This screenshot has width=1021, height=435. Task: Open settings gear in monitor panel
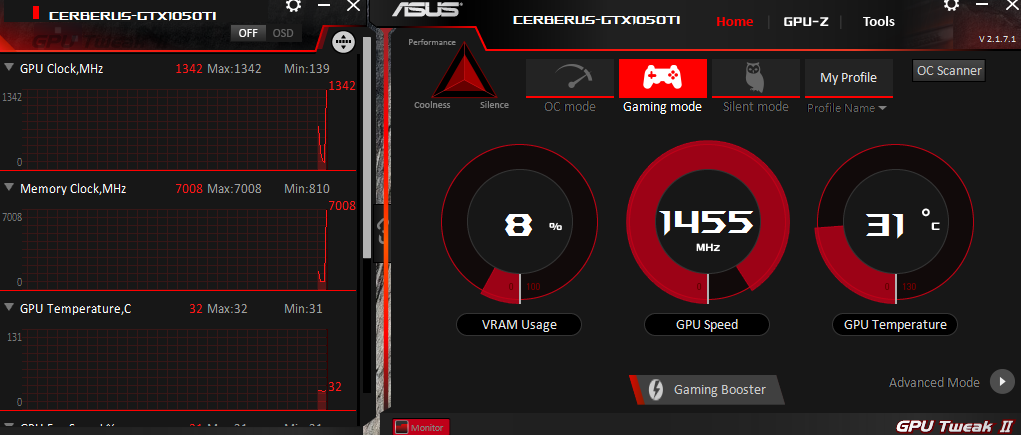tap(294, 6)
